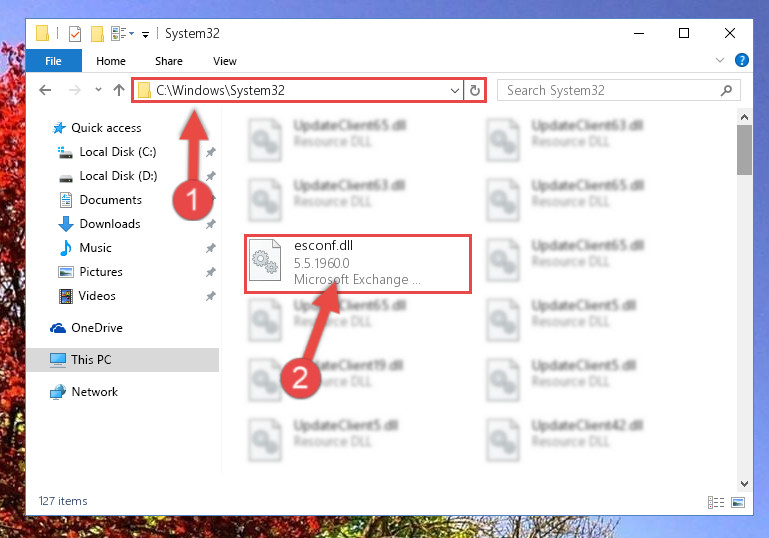The image size is (769, 538).
Task: Switch to Large icons view layout
Action: coord(738,502)
